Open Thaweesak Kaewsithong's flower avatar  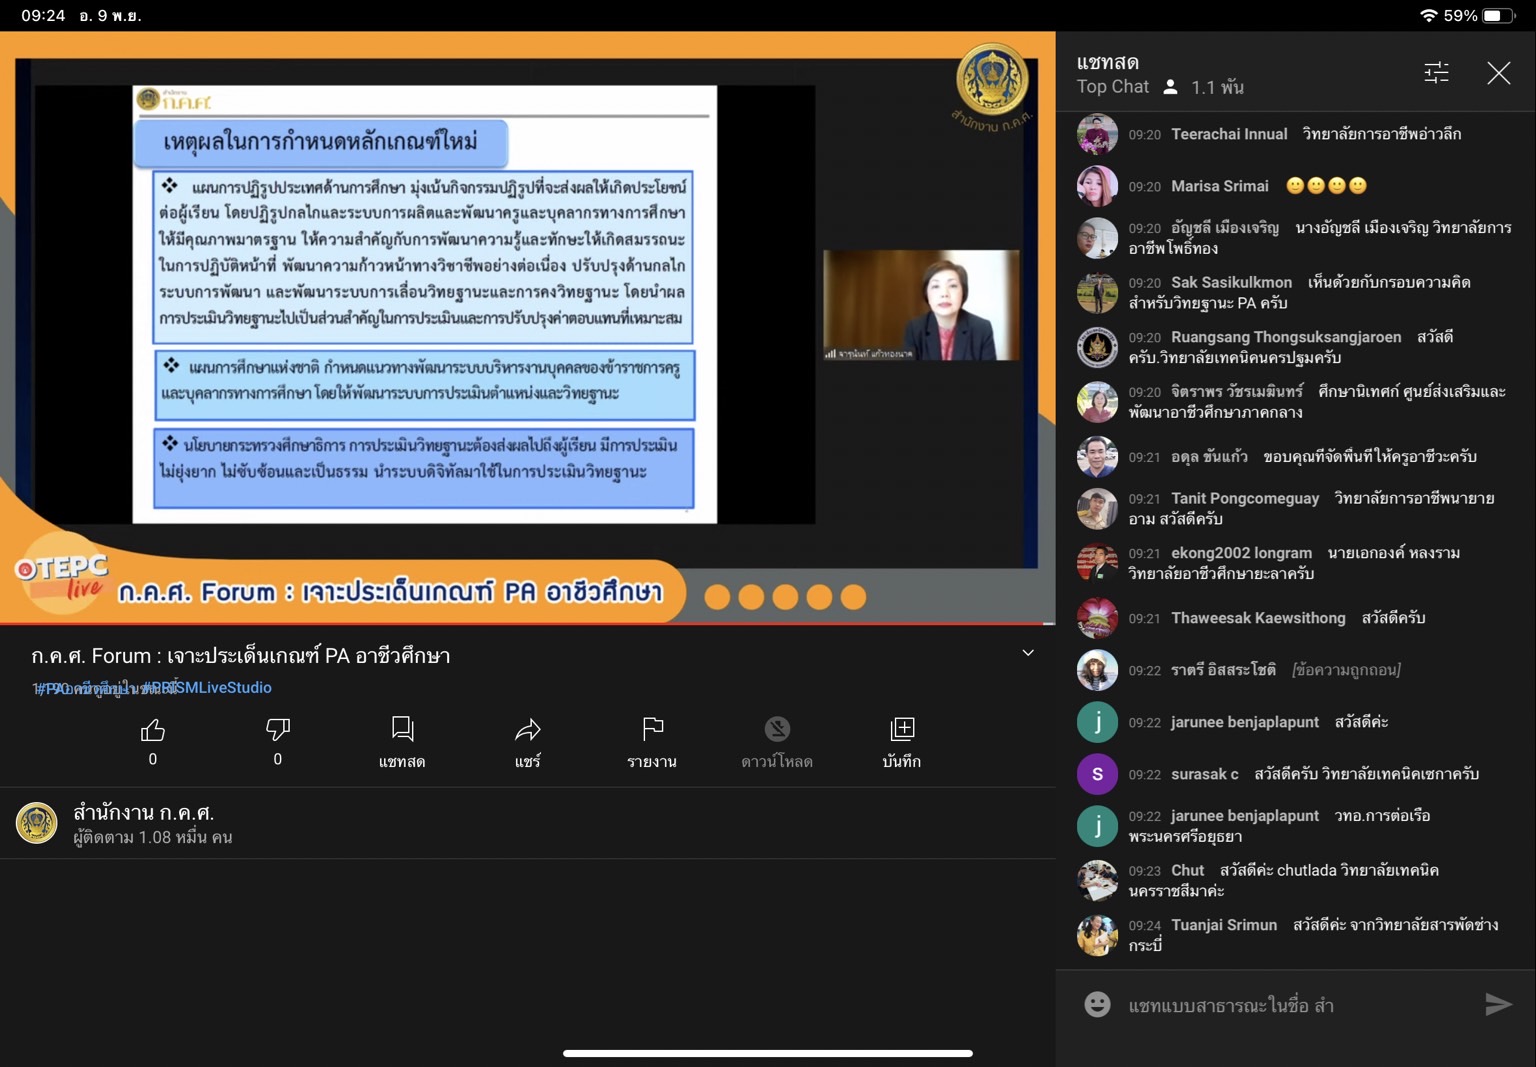pos(1097,618)
